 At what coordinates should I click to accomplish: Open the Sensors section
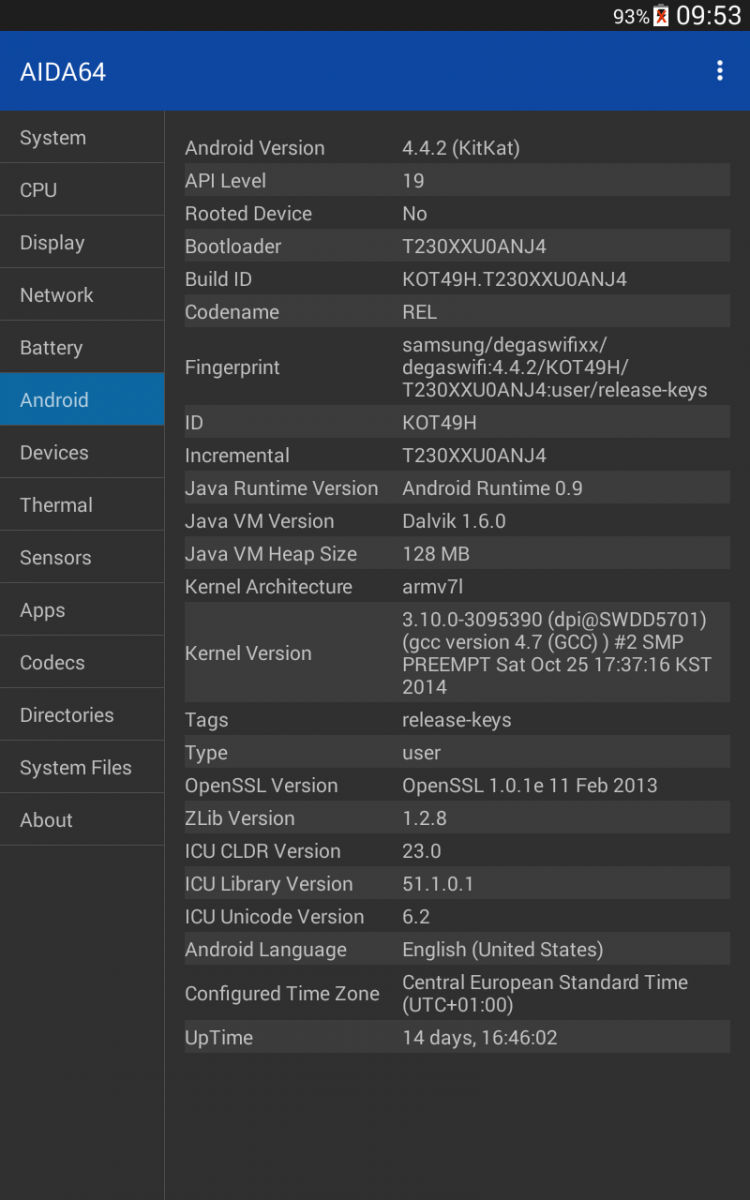(x=82, y=558)
